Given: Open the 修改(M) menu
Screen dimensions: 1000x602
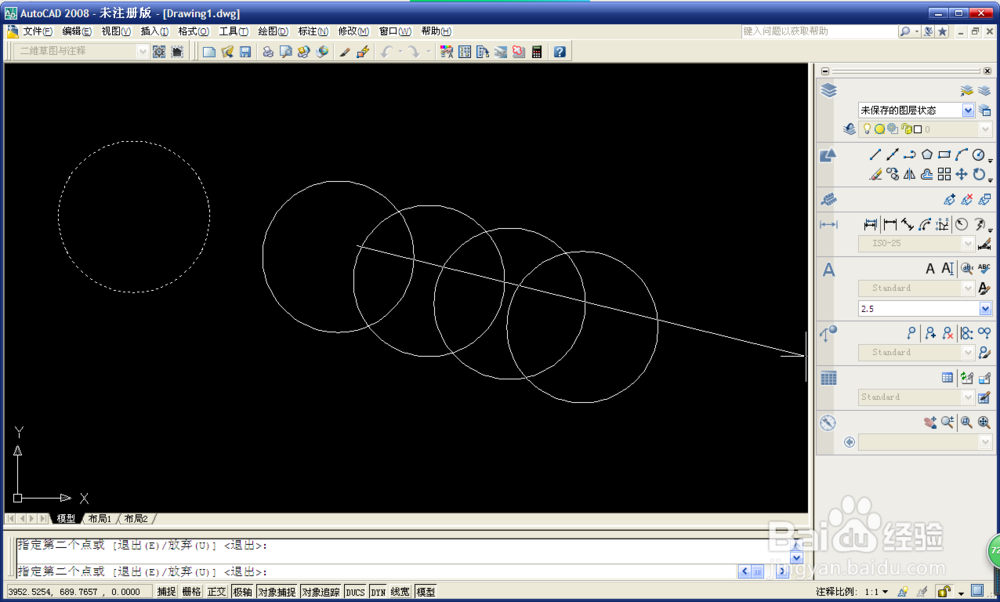Looking at the screenshot, I should [353, 31].
